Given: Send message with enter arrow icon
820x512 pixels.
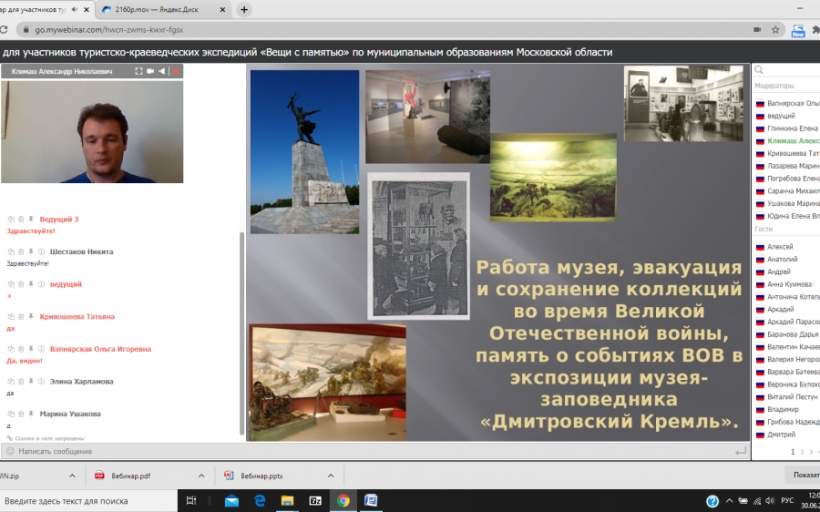Looking at the screenshot, I should tap(741, 451).
